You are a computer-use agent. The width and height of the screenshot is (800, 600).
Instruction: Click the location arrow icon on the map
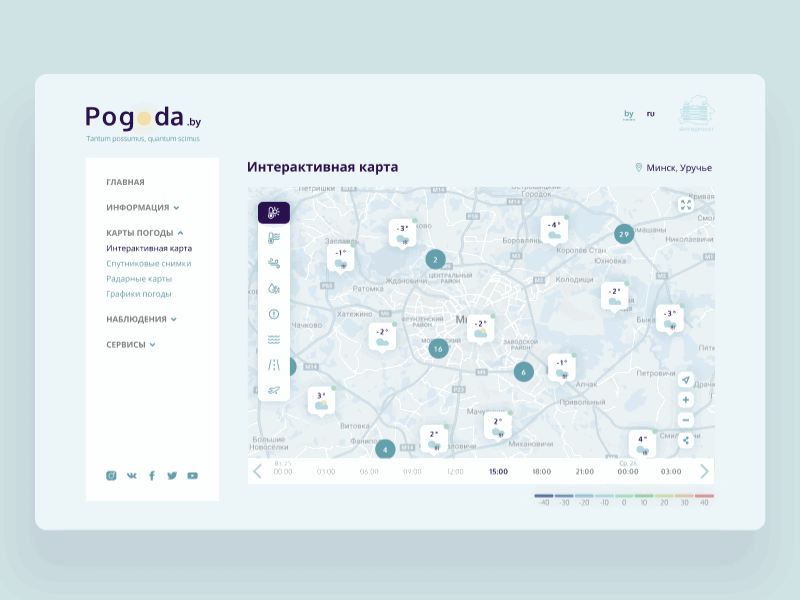[x=686, y=378]
